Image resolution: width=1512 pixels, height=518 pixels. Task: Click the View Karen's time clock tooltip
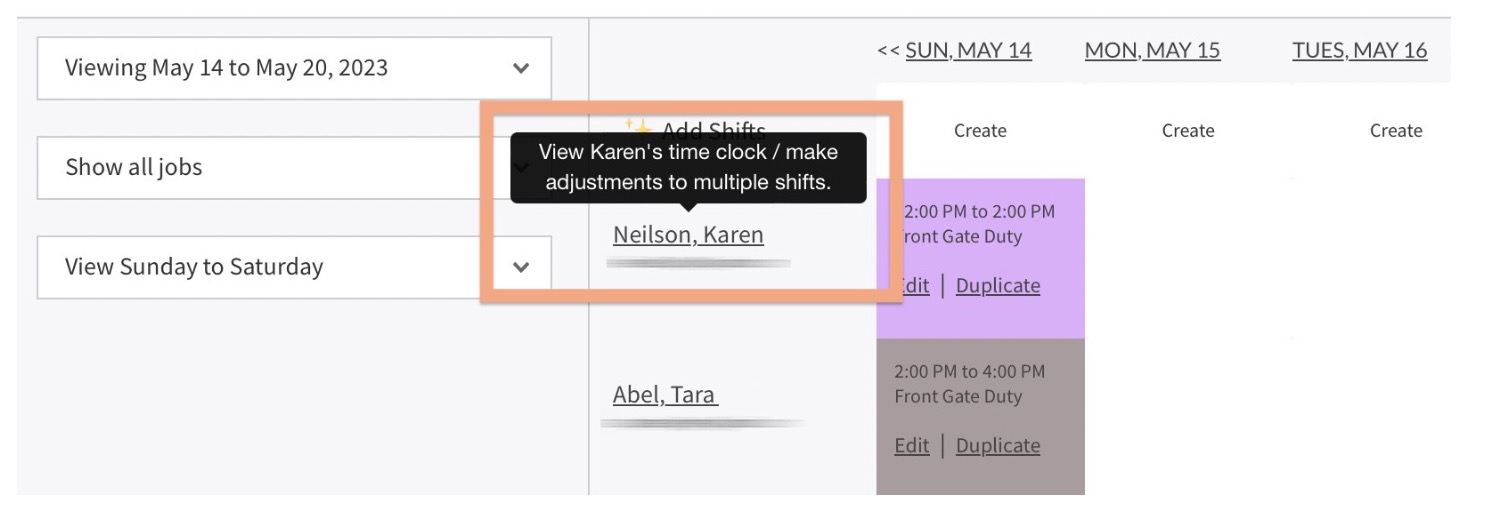[688, 168]
